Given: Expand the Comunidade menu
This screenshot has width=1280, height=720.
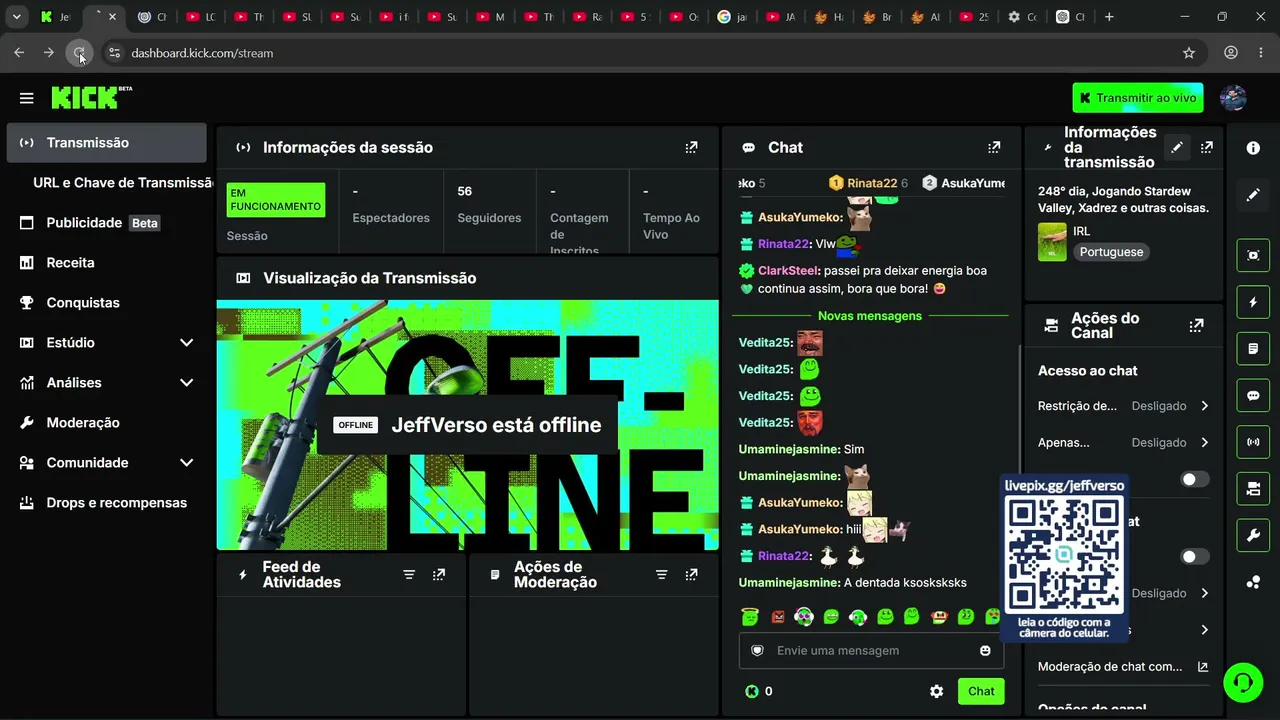Looking at the screenshot, I should click(x=186, y=463).
